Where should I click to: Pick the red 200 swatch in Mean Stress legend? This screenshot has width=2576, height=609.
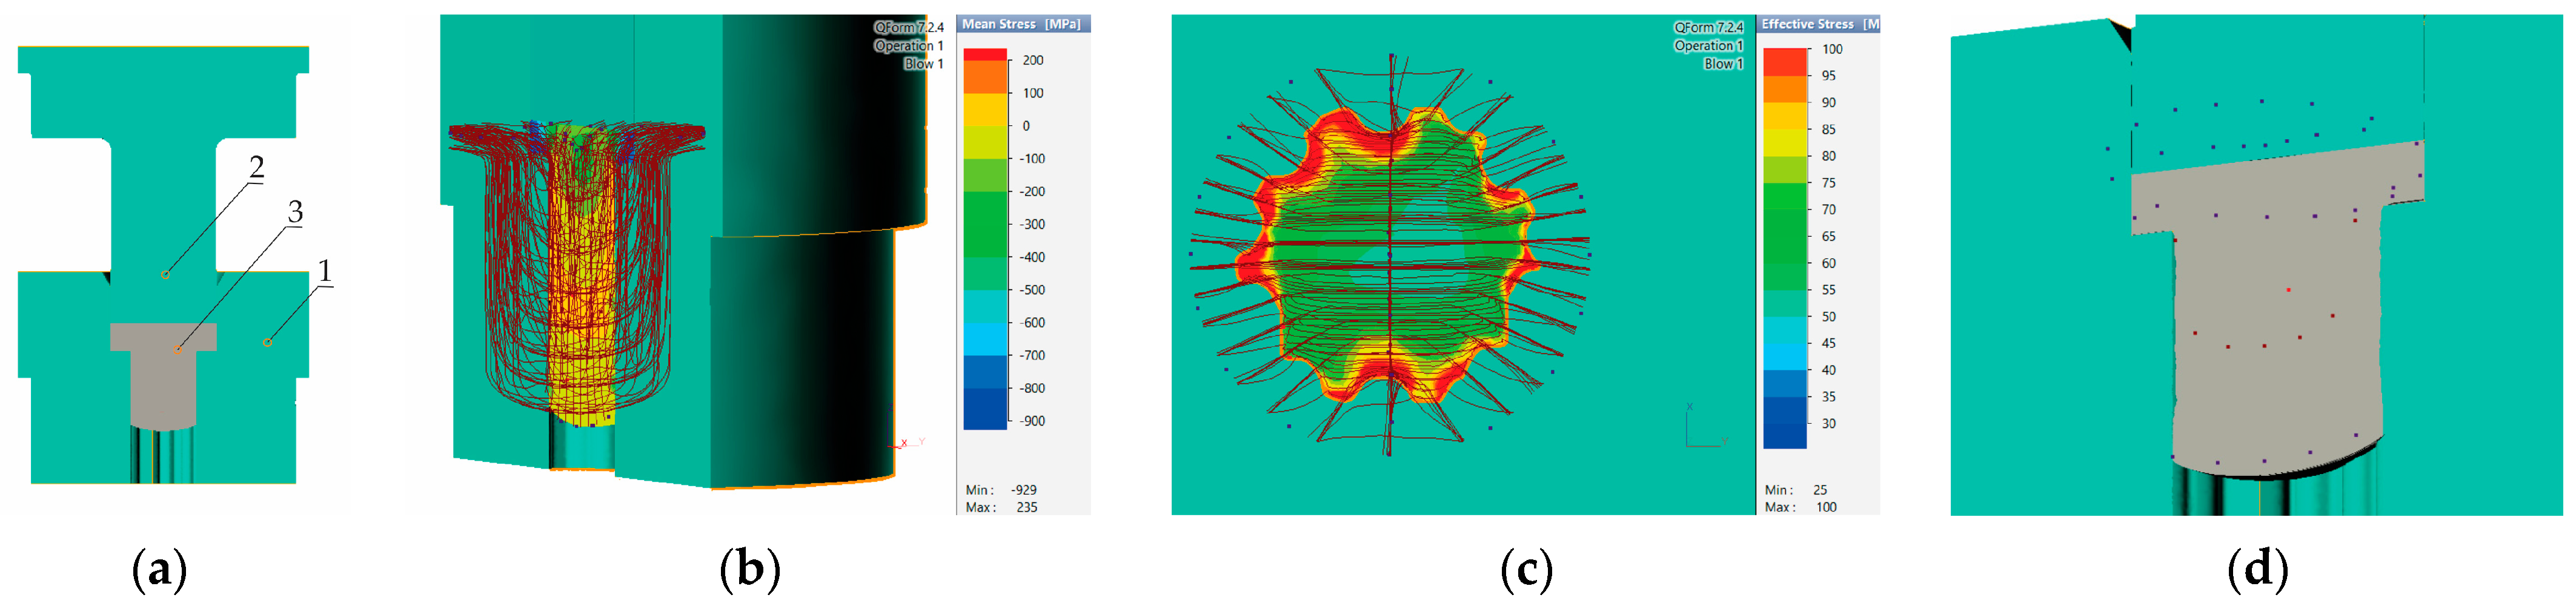pyautogui.click(x=984, y=55)
